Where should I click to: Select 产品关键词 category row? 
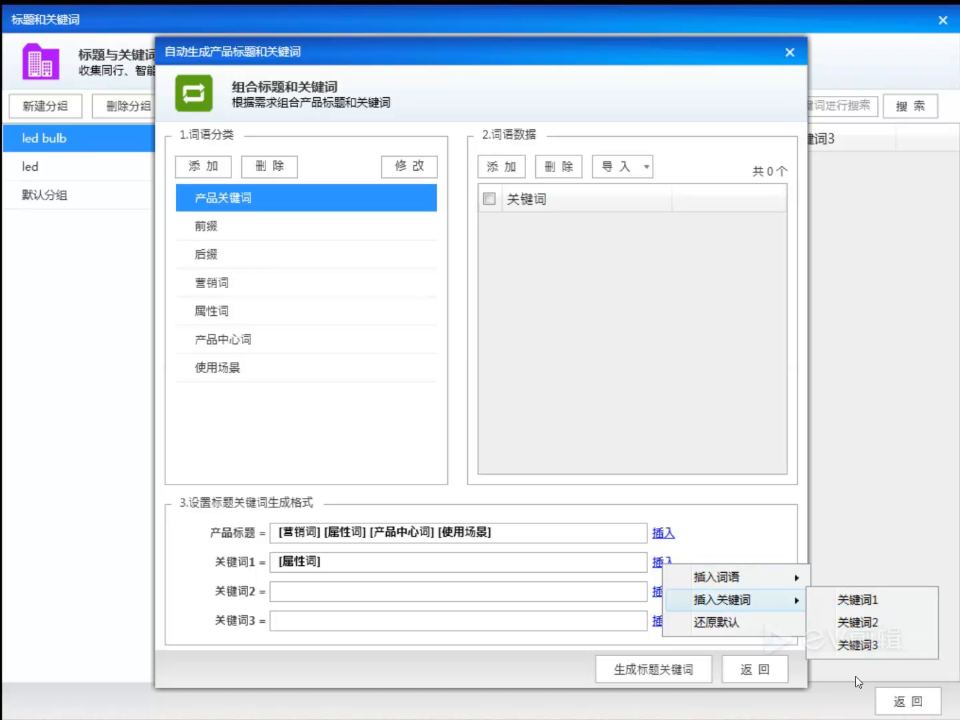pos(306,198)
